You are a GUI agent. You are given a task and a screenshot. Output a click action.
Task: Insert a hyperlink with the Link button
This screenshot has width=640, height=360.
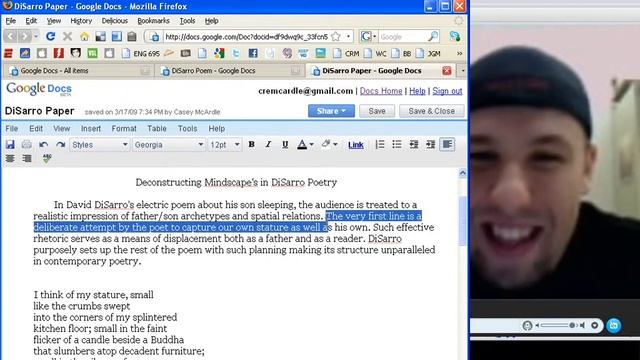tap(356, 145)
